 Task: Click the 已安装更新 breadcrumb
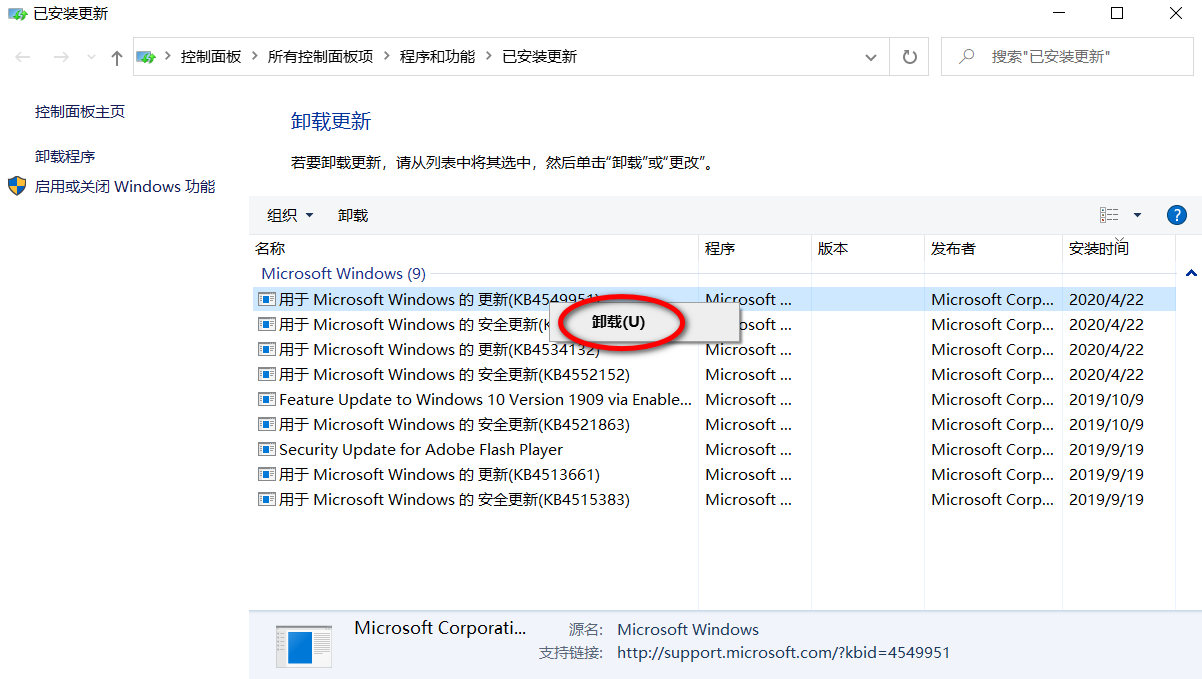[539, 57]
